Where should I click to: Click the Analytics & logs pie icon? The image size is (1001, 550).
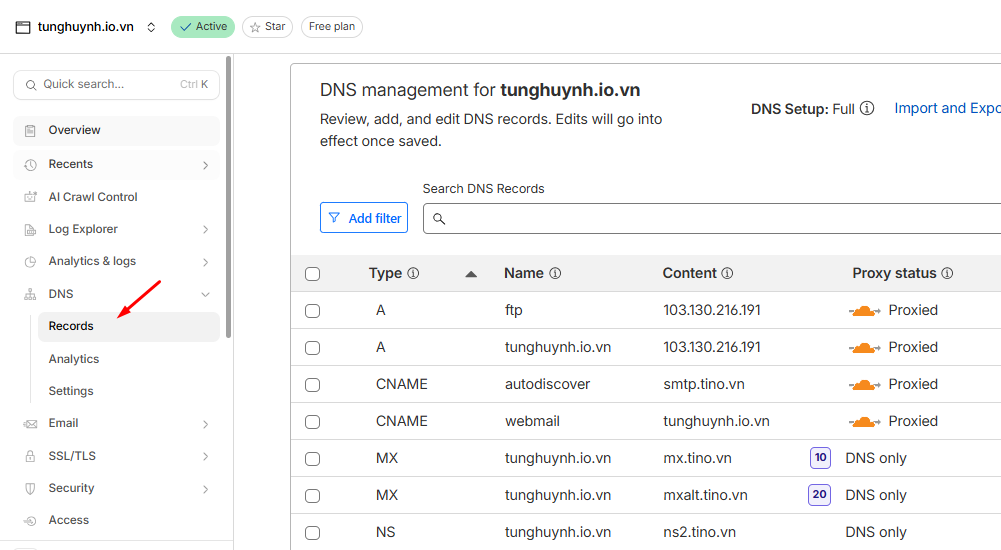coord(30,262)
